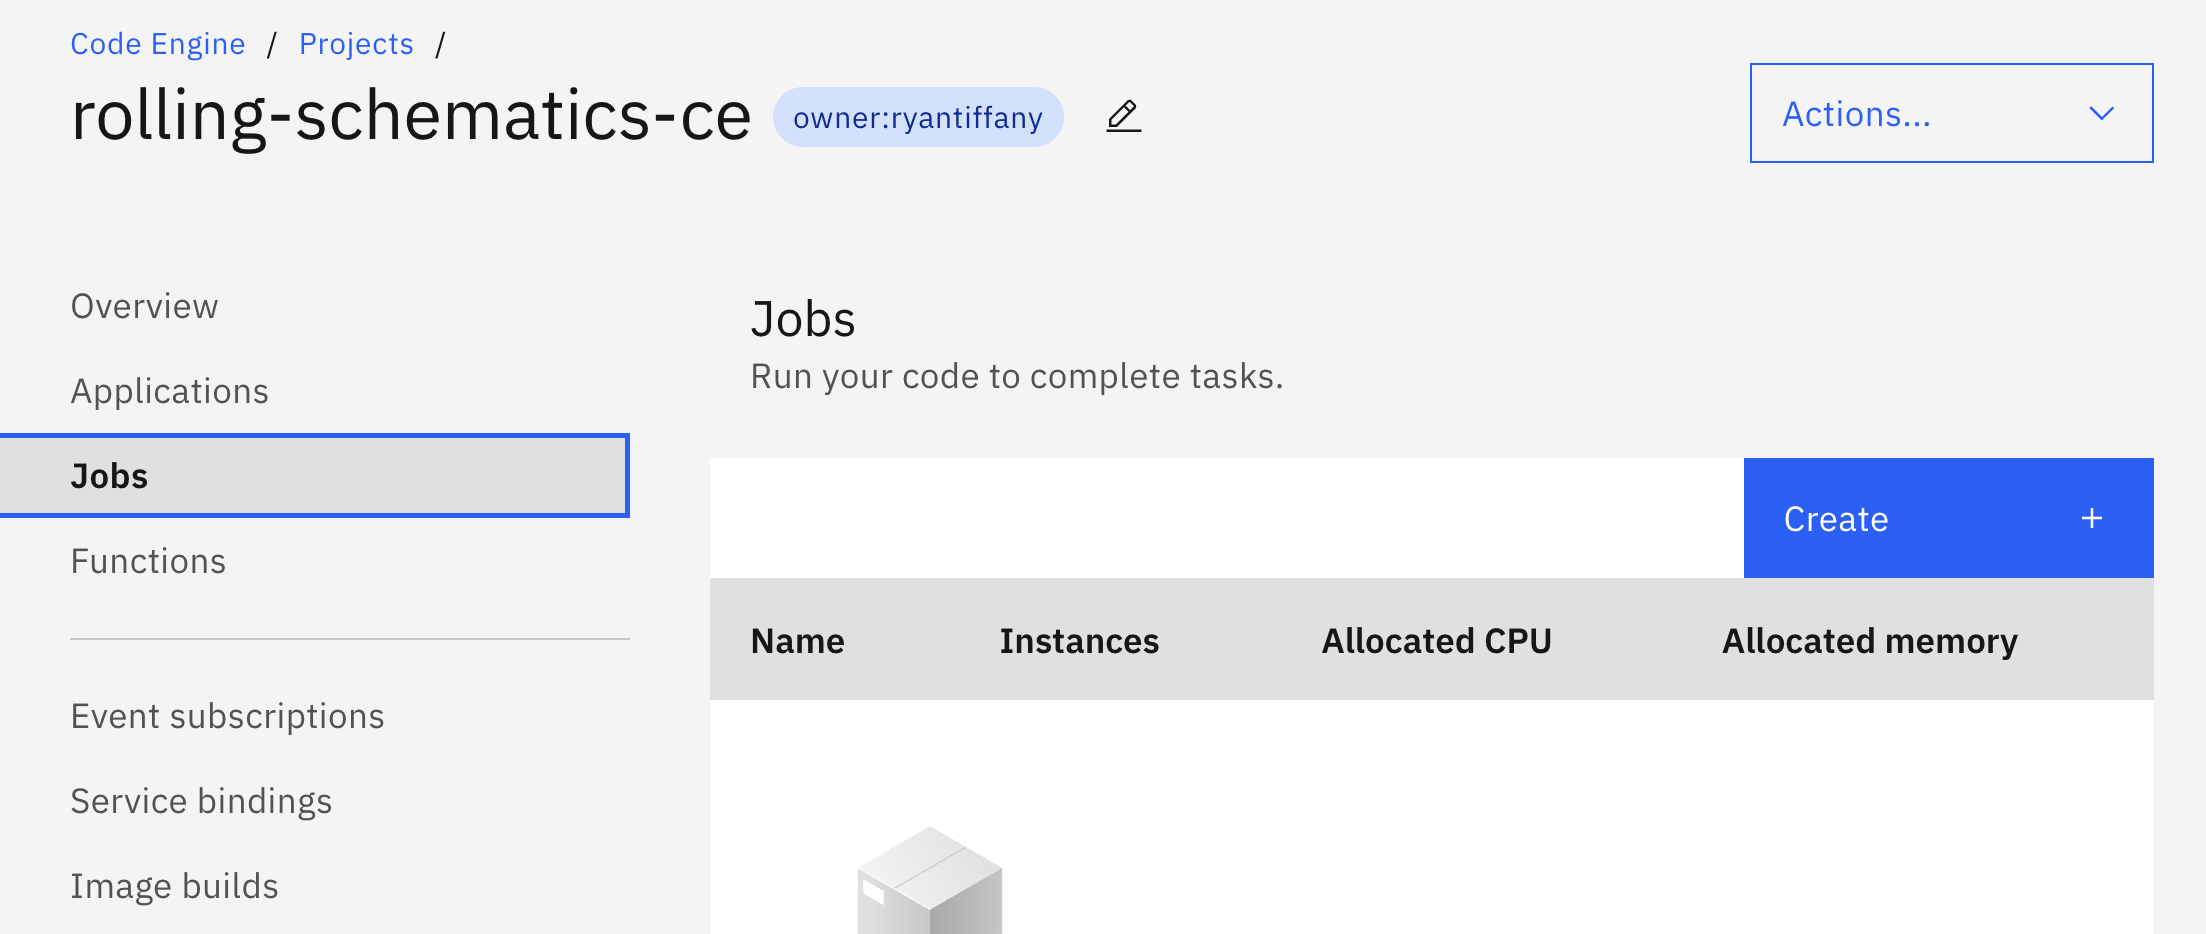Go to the Applications section

tap(169, 391)
